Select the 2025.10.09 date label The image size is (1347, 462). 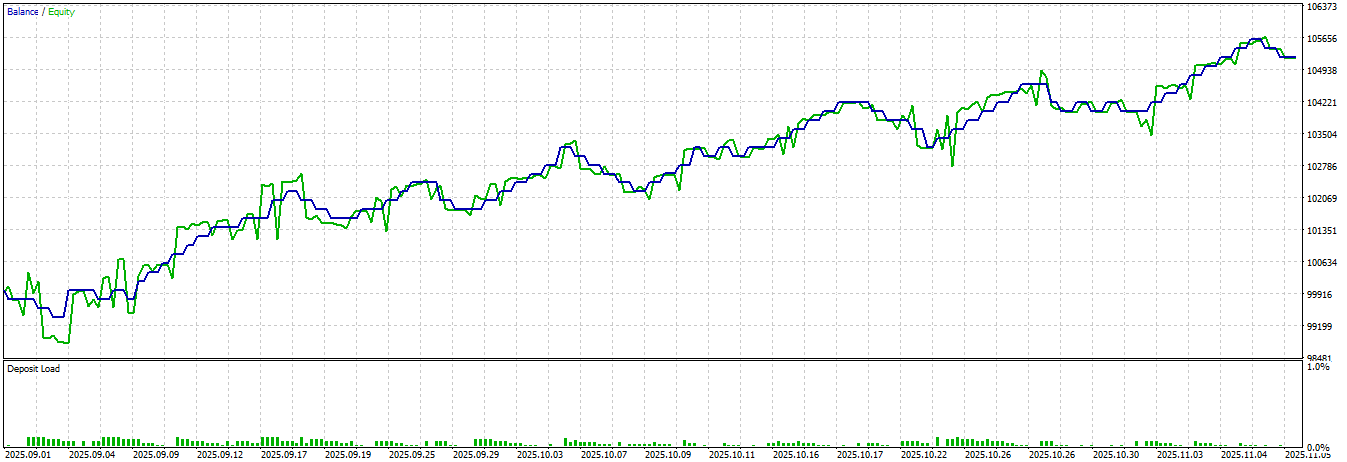point(668,455)
